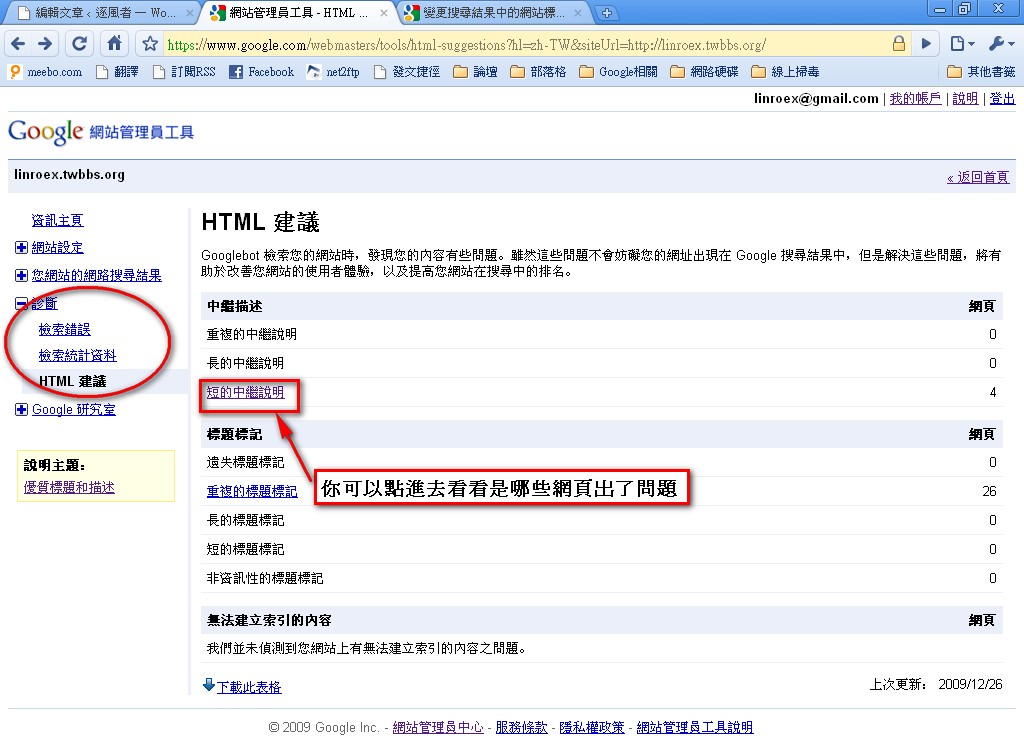
Task: Expand Google 研究室 plus icon
Action: [21, 409]
